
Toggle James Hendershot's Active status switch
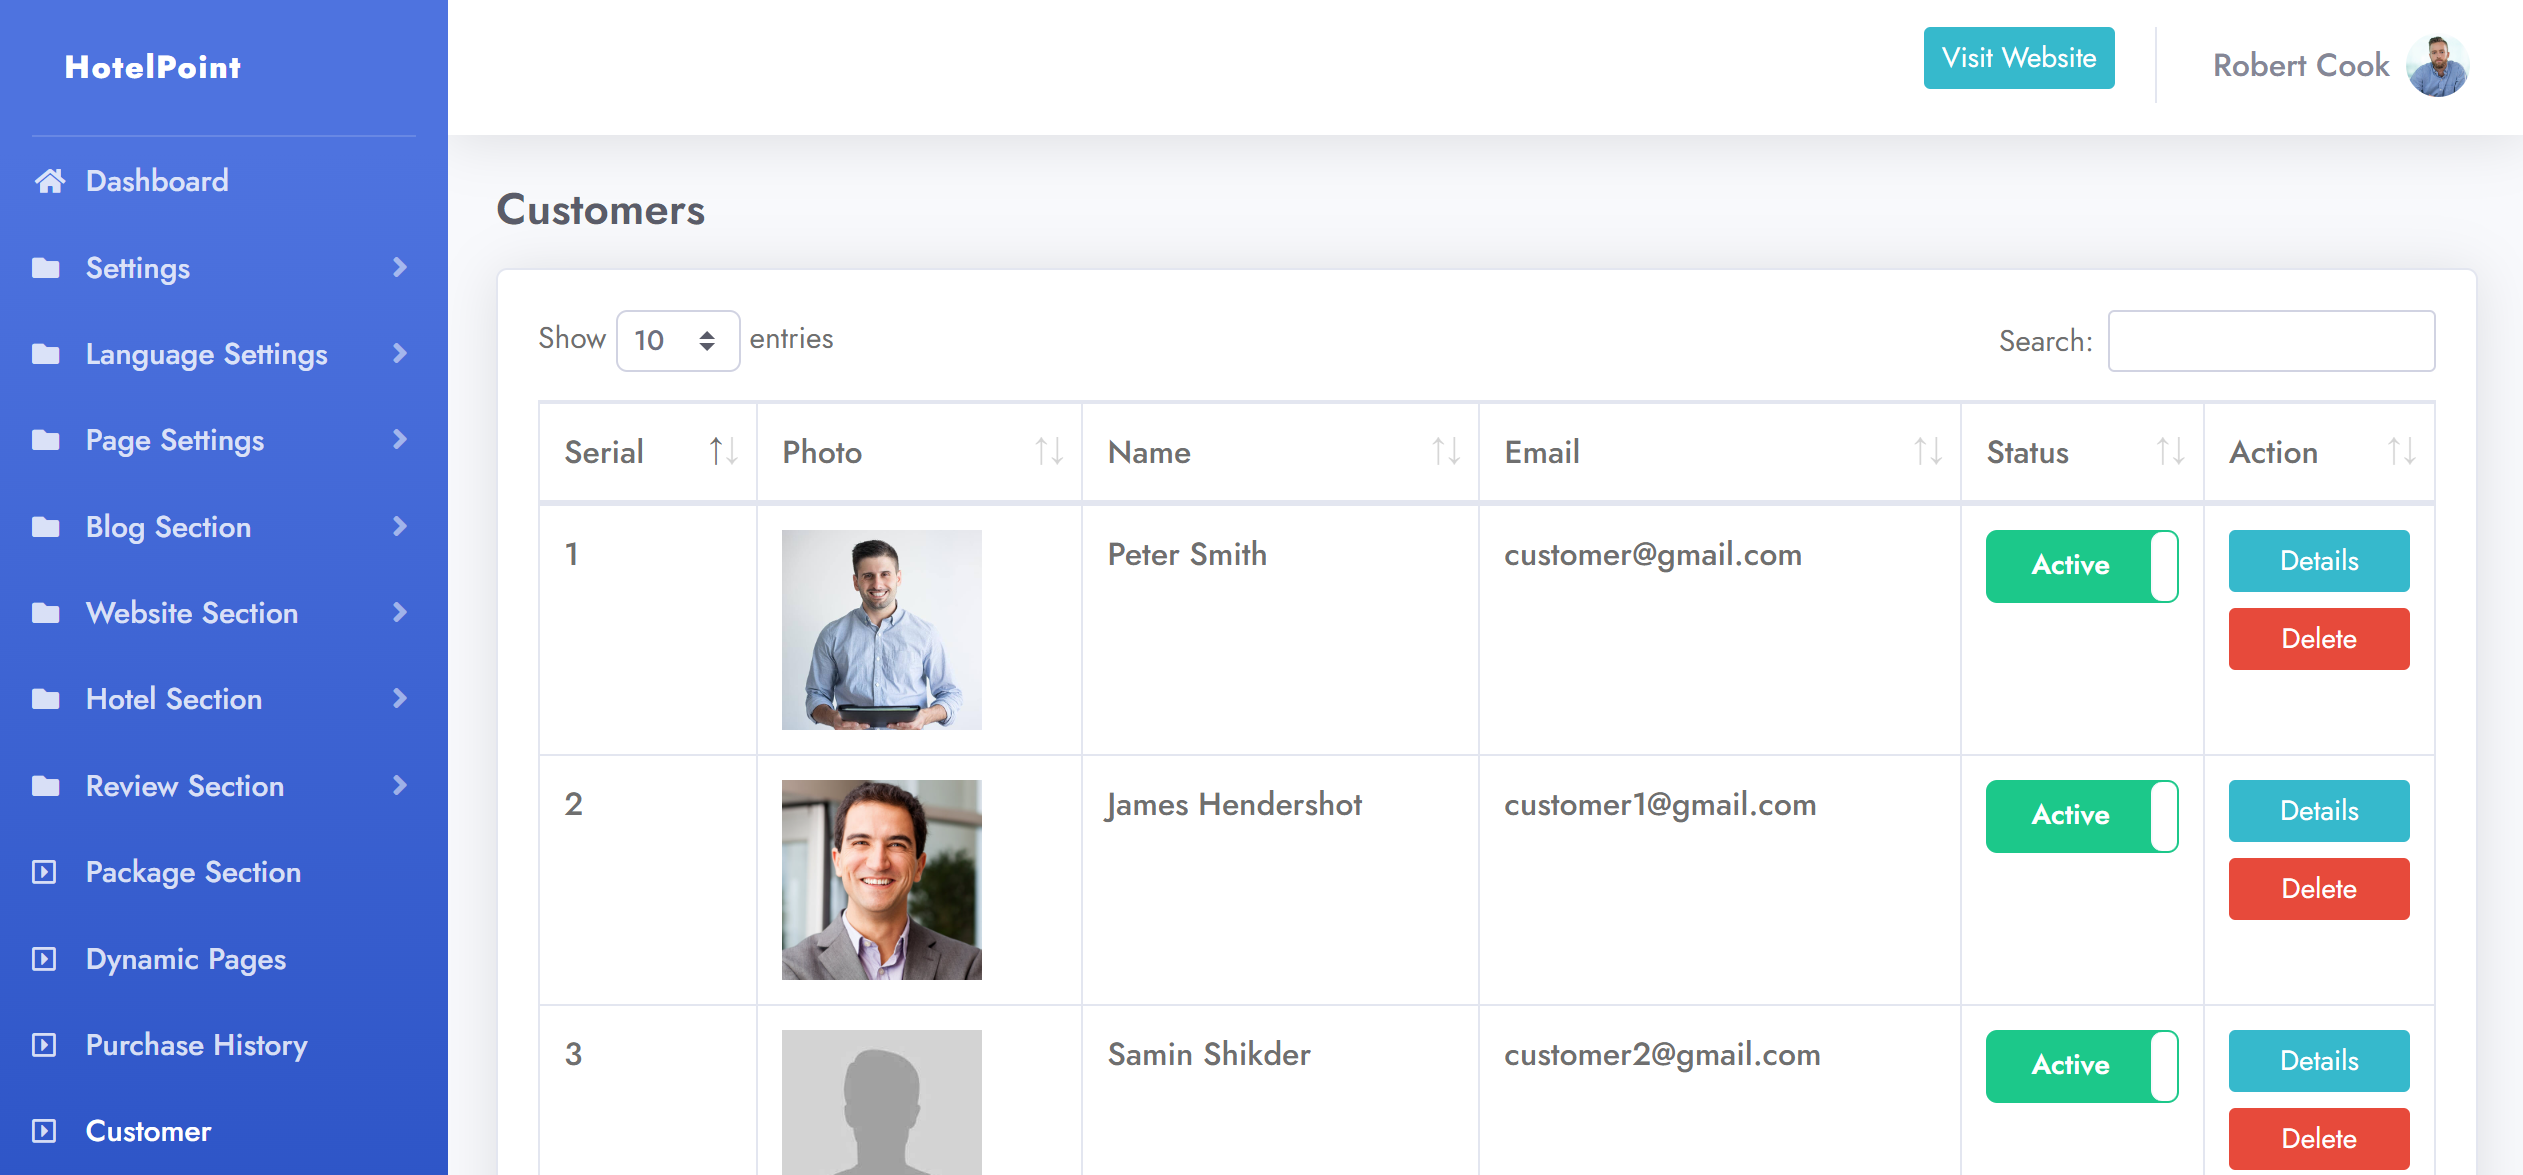pyautogui.click(x=2081, y=816)
